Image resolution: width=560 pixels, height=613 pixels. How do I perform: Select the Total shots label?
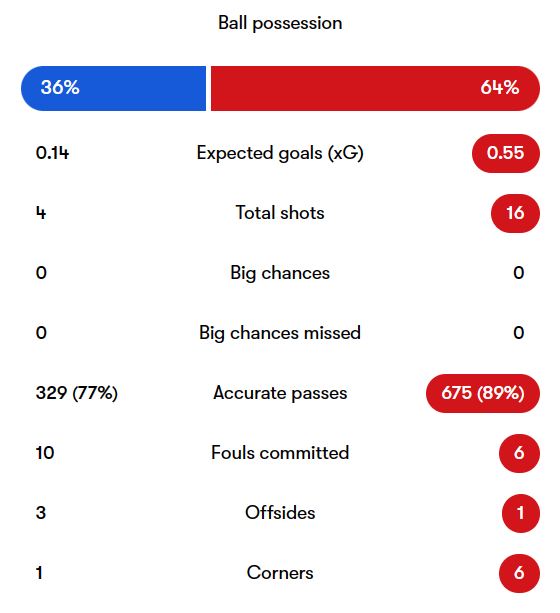coord(280,213)
